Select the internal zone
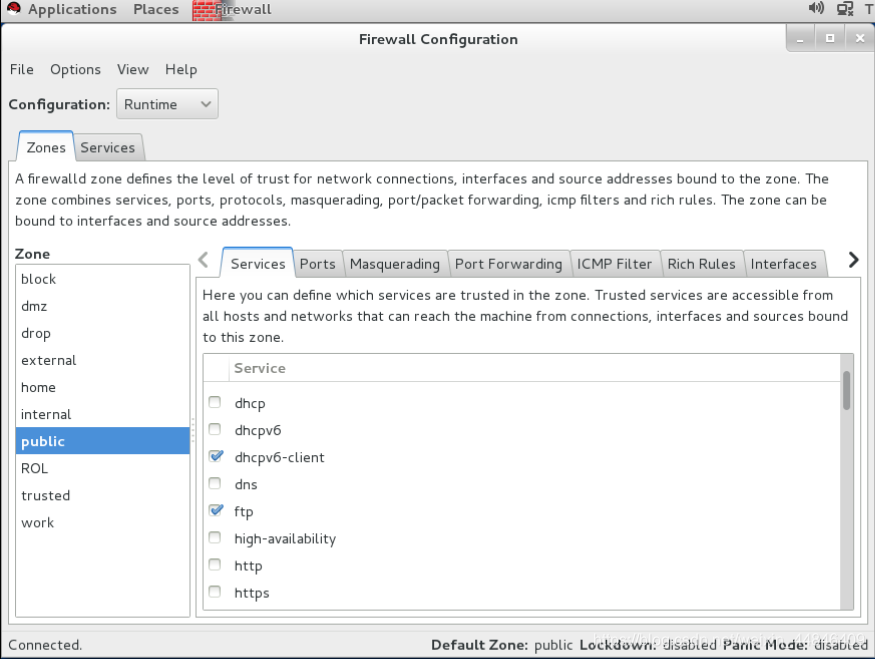875x659 pixels. point(103,414)
